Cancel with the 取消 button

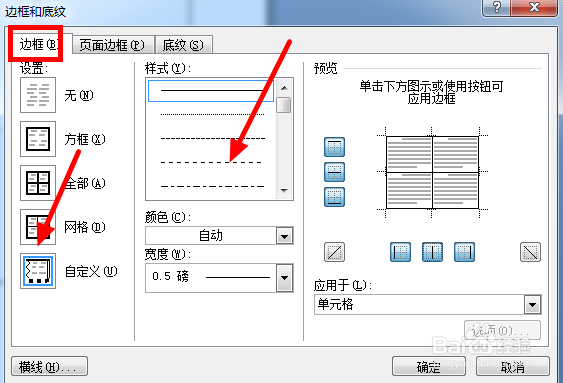[513, 366]
